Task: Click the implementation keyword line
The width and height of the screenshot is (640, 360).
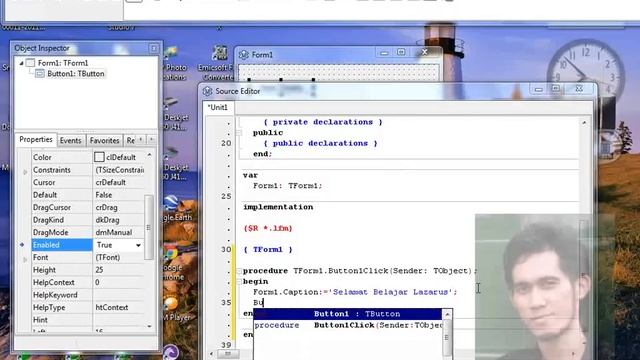Action: [x=278, y=207]
